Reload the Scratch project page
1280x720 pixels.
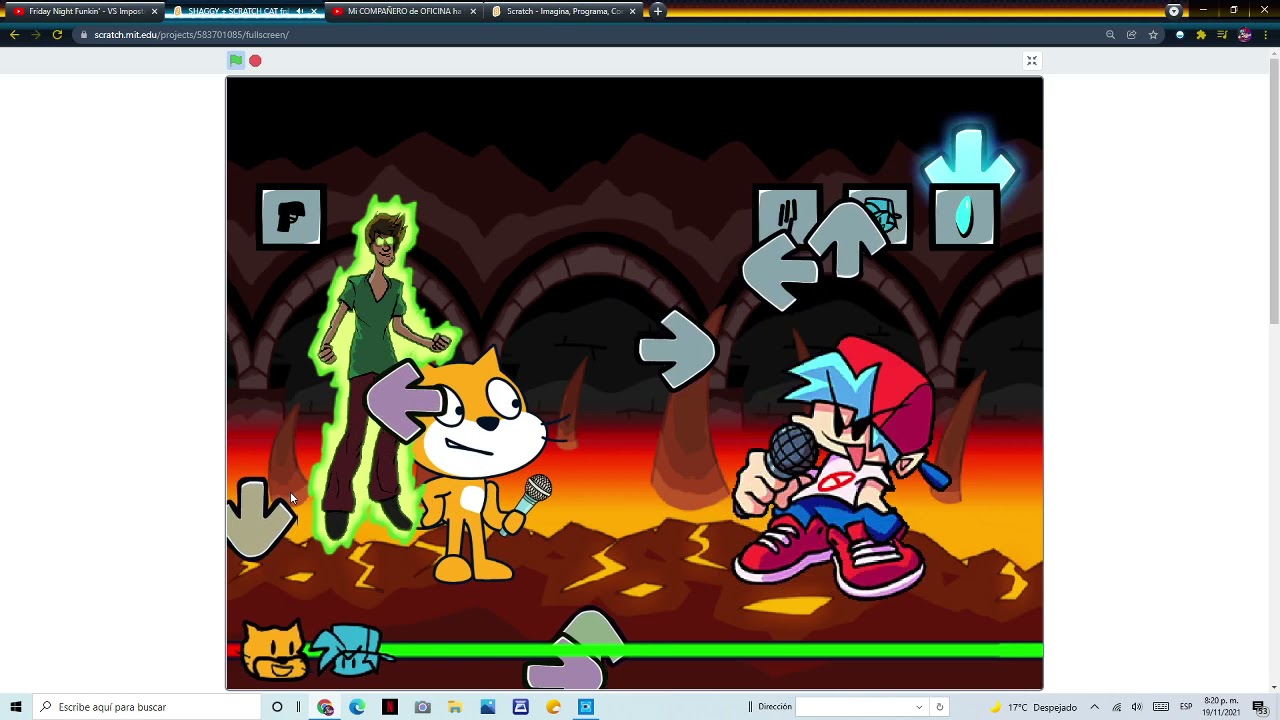tap(57, 35)
